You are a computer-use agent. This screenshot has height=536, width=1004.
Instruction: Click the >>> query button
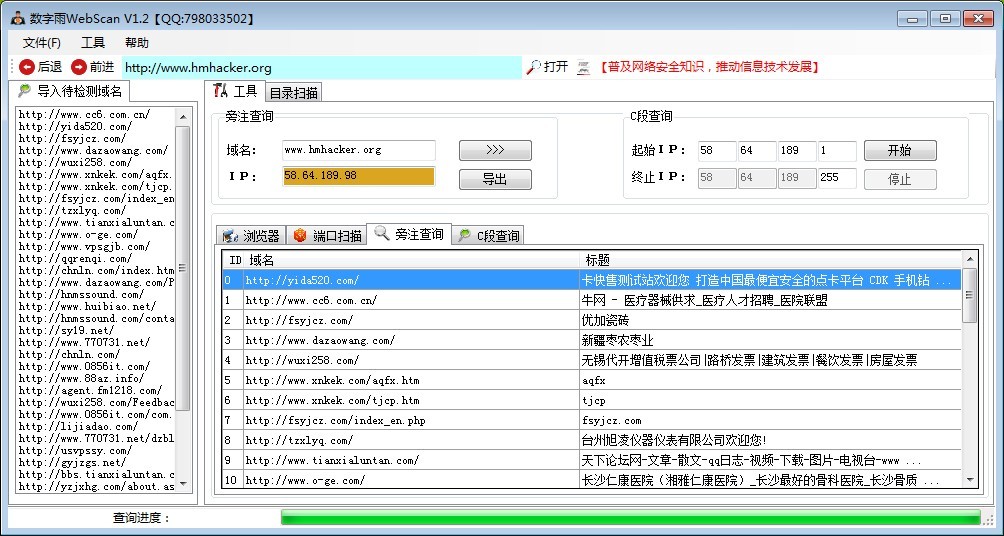click(495, 150)
